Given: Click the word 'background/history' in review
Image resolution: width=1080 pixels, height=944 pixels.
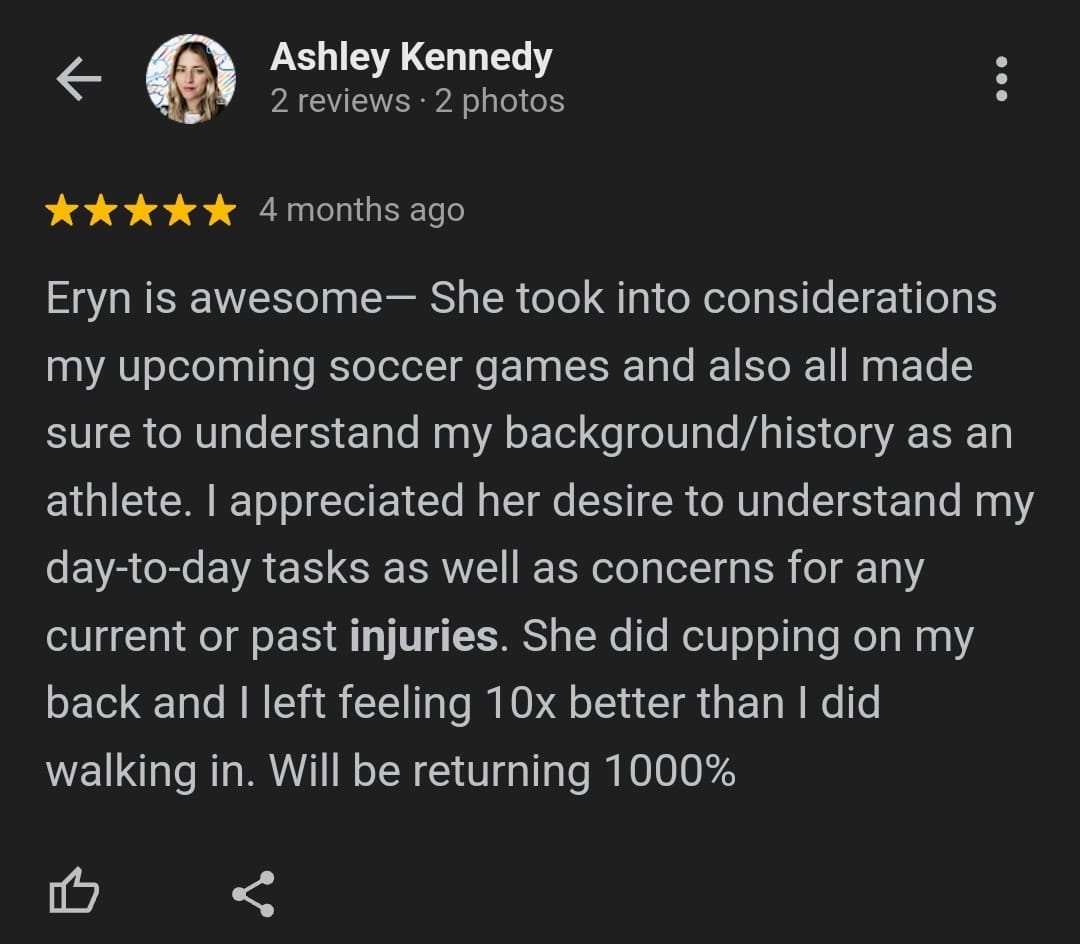Looking at the screenshot, I should (x=699, y=433).
